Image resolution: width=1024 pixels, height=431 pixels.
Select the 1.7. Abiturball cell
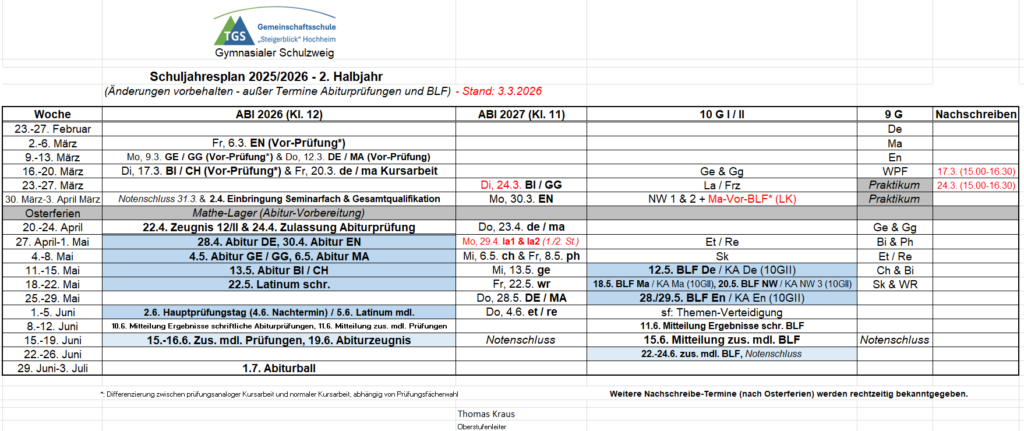(278, 370)
